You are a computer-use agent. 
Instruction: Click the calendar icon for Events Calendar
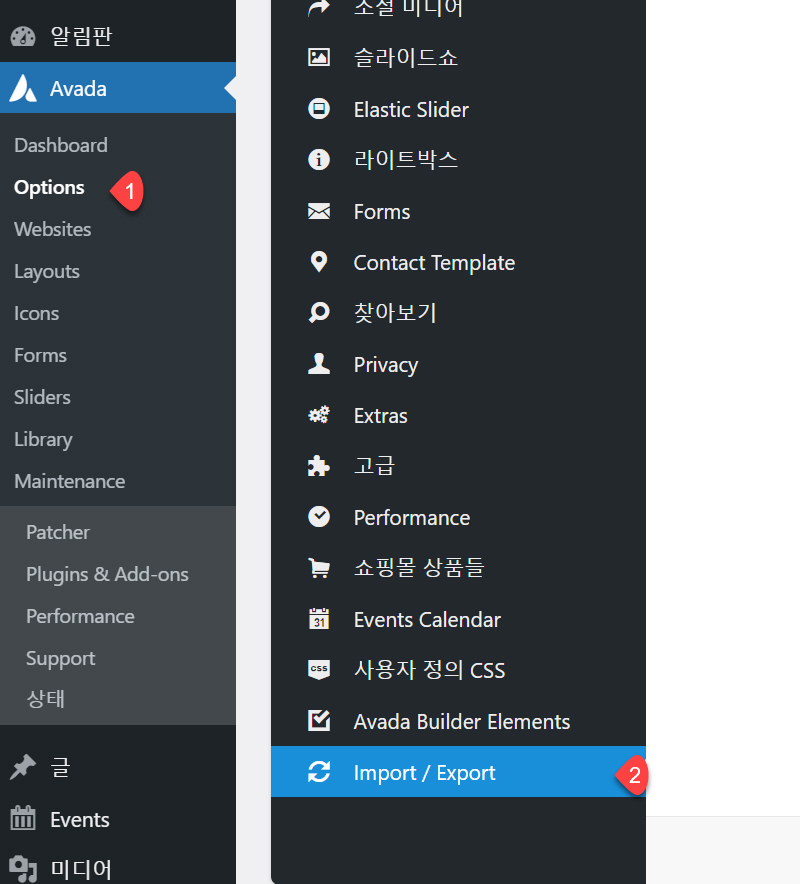click(x=319, y=619)
